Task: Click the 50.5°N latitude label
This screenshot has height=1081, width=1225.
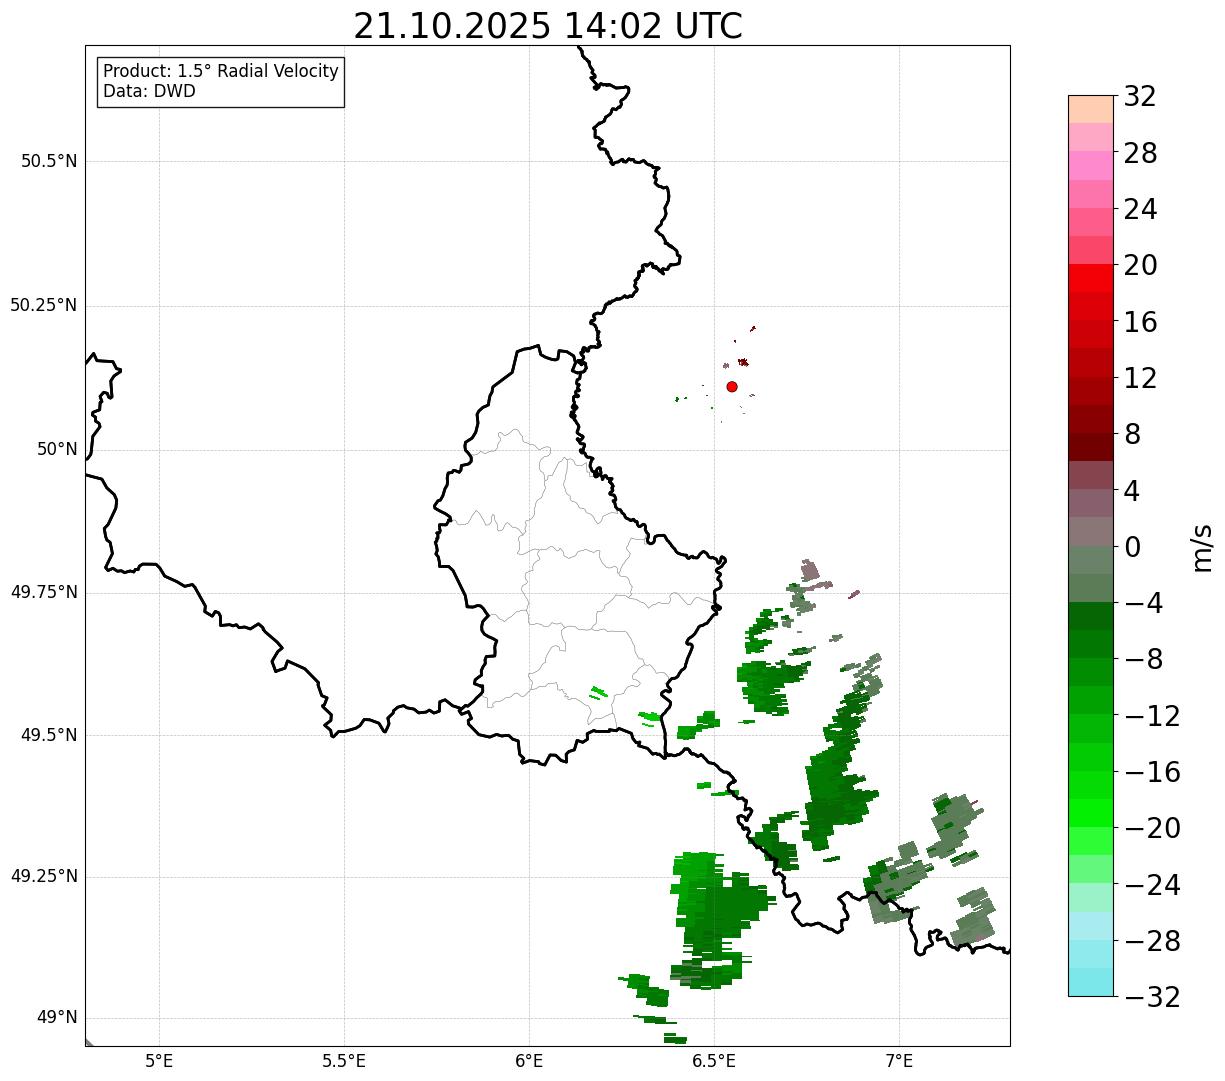Action: click(49, 161)
